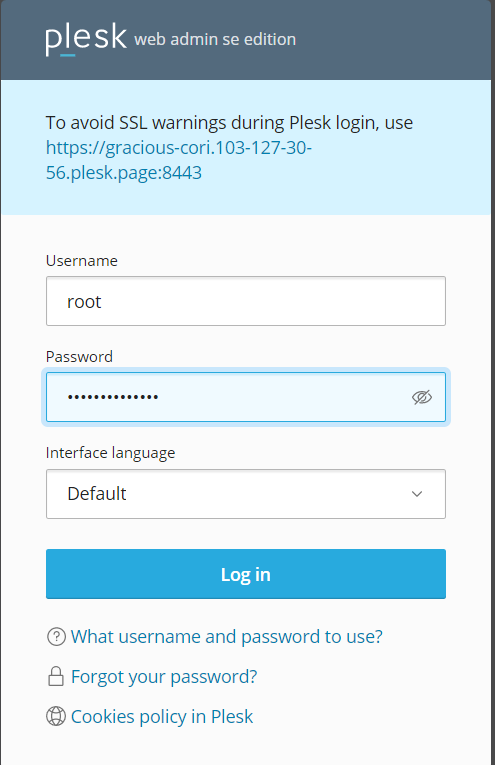Click the Interface language label

[110, 453]
